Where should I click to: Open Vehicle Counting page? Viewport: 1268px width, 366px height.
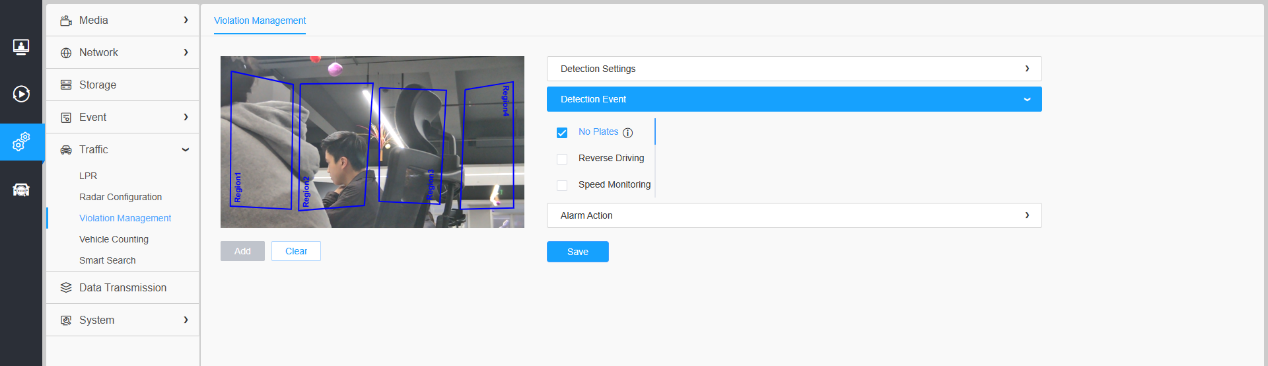114,239
